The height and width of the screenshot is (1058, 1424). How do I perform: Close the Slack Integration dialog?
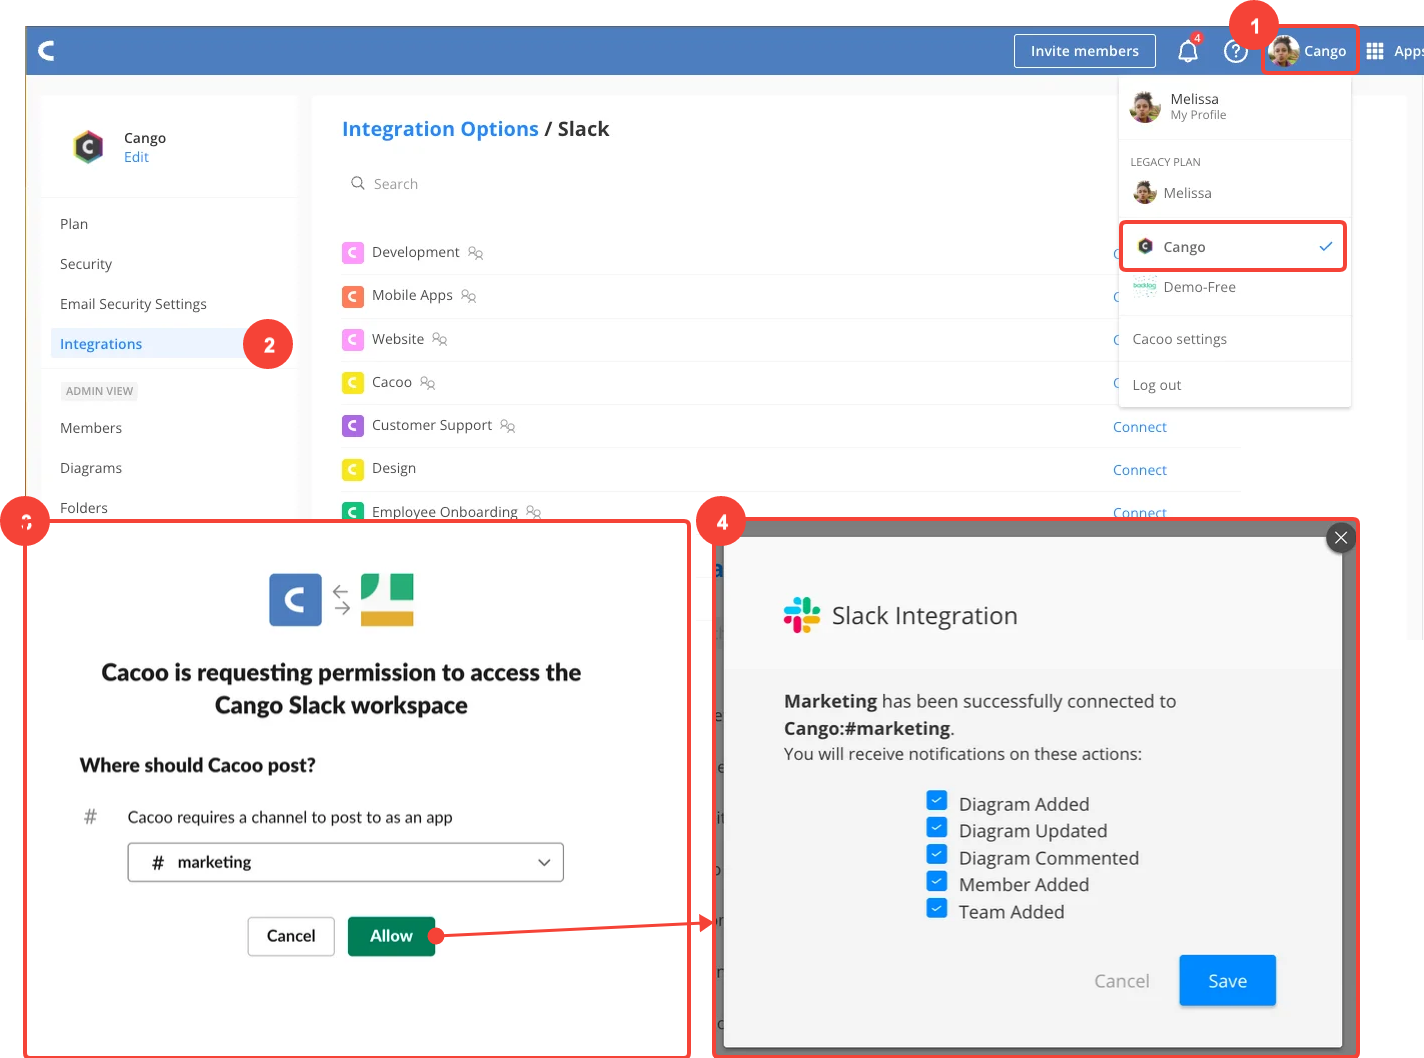(x=1340, y=538)
